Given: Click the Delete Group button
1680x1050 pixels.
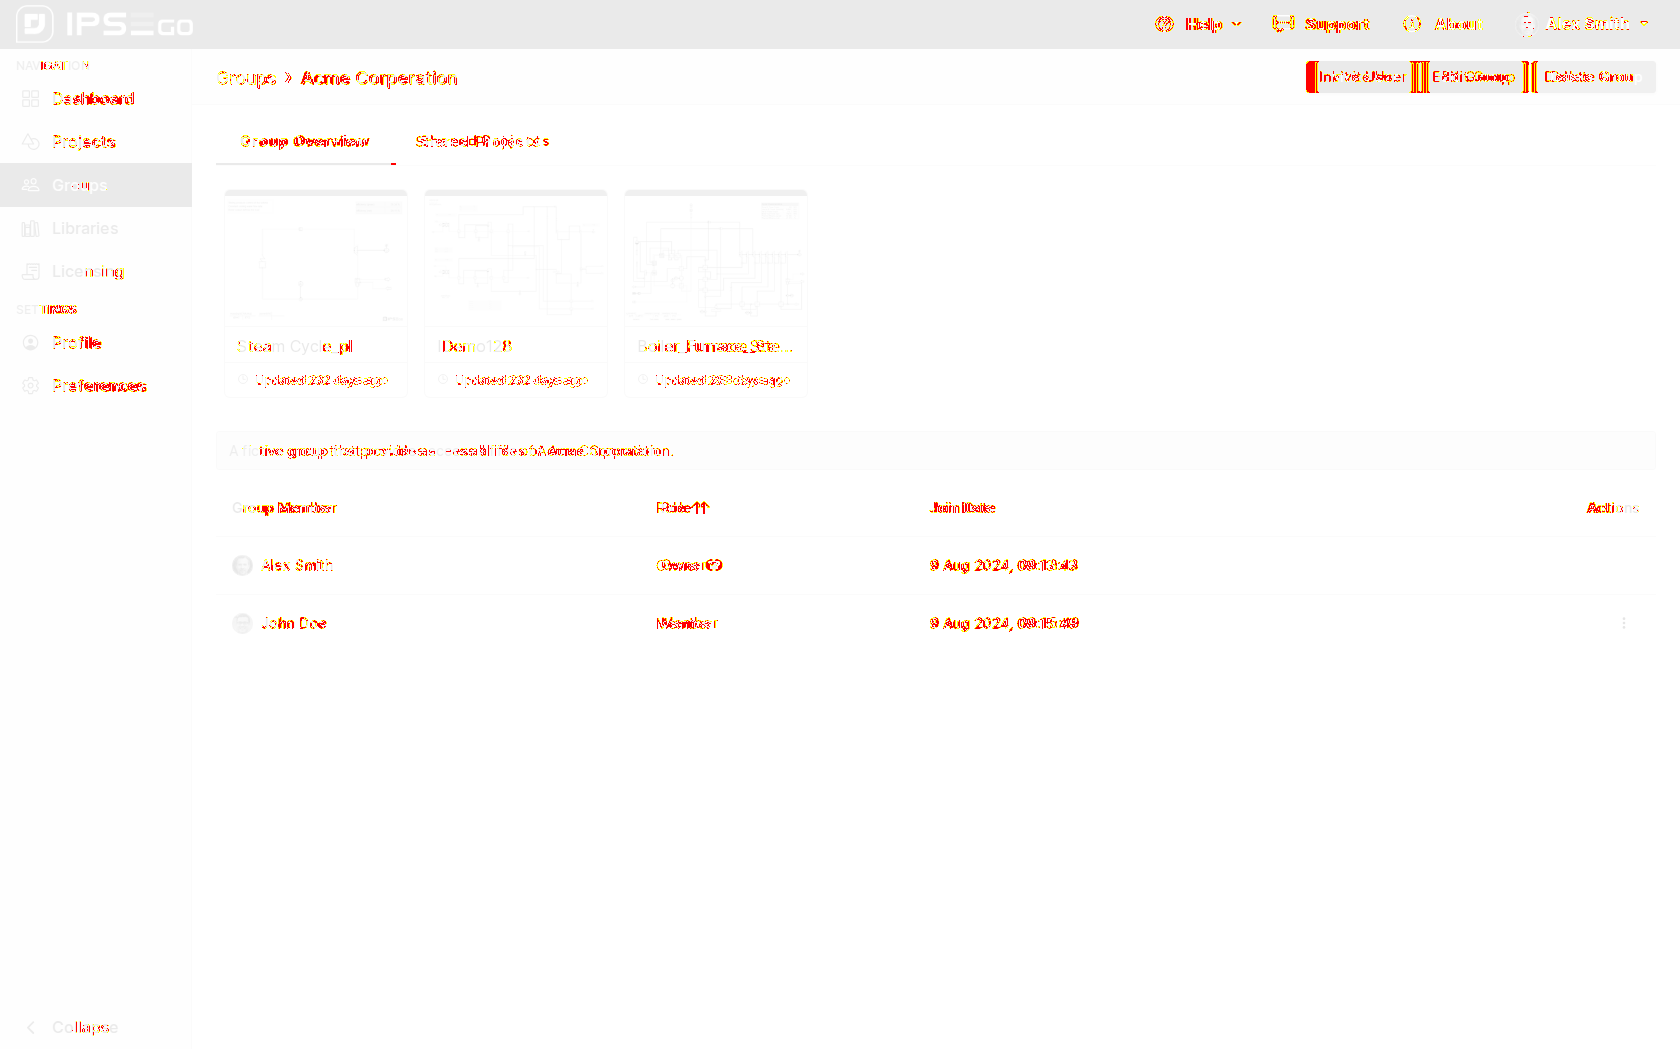Looking at the screenshot, I should click(1591, 77).
